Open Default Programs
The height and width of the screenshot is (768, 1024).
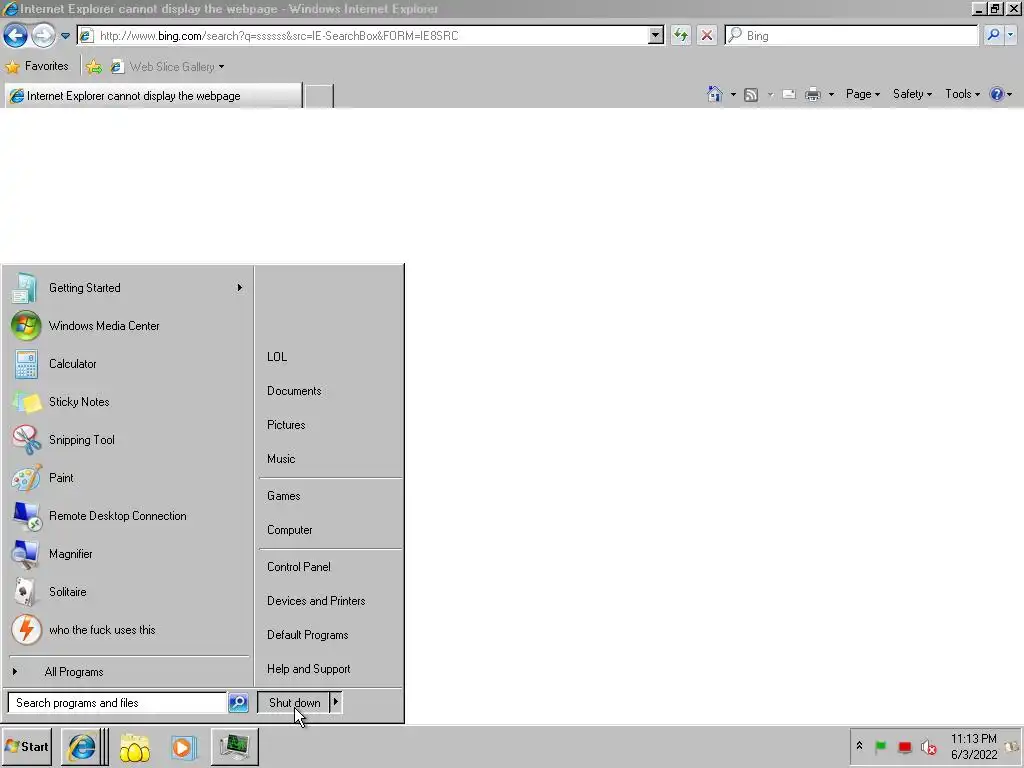tap(330, 635)
